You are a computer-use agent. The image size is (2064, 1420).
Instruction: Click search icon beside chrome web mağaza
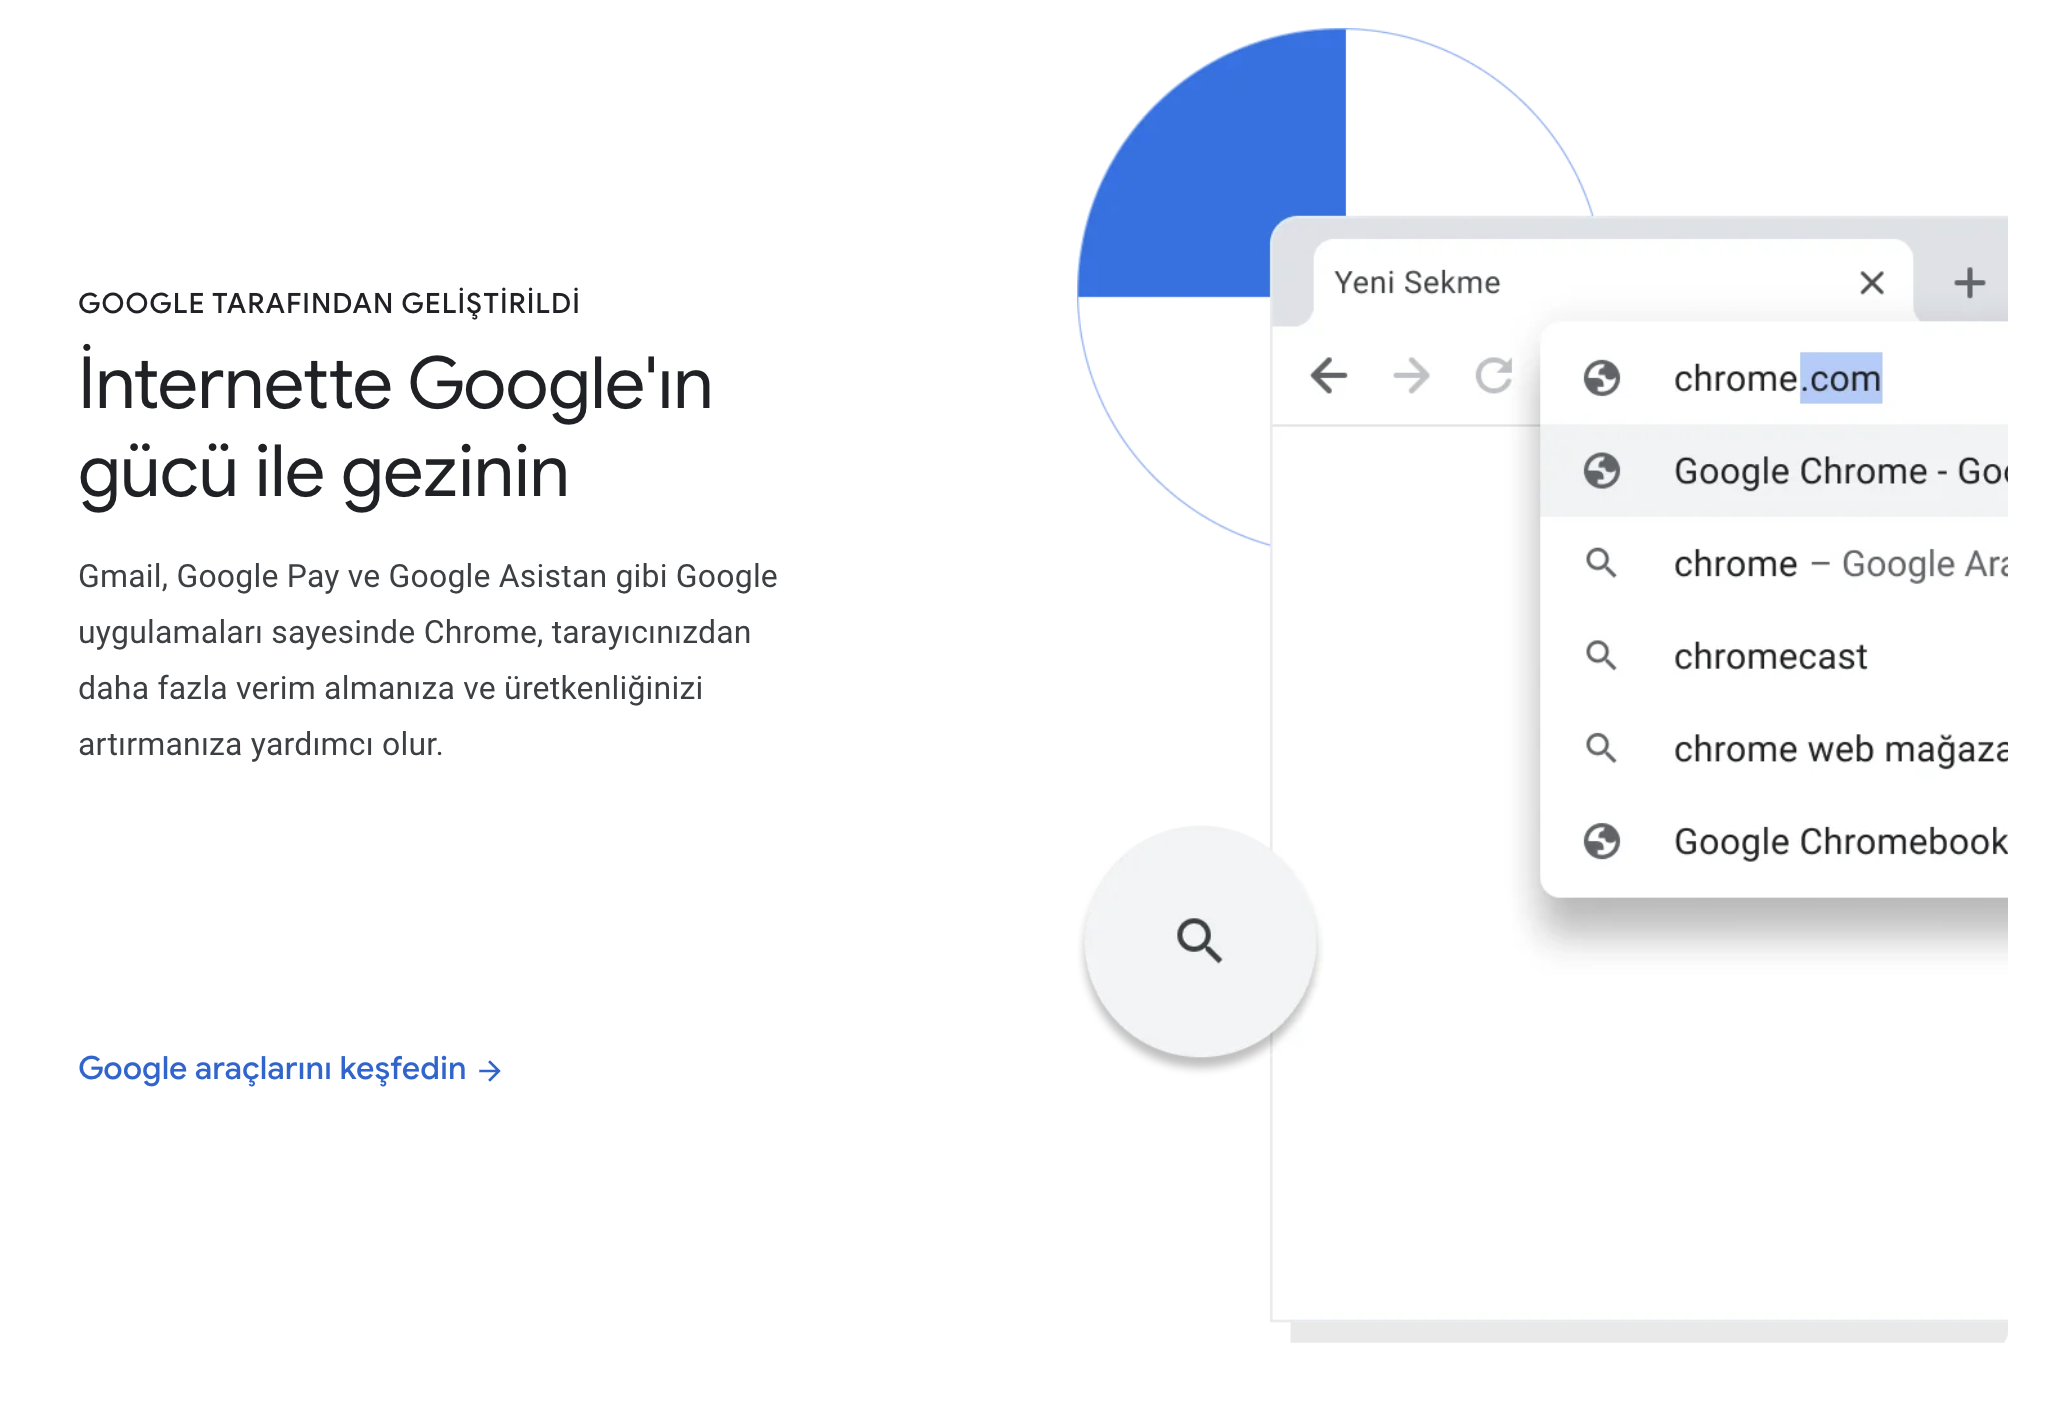tap(1601, 748)
